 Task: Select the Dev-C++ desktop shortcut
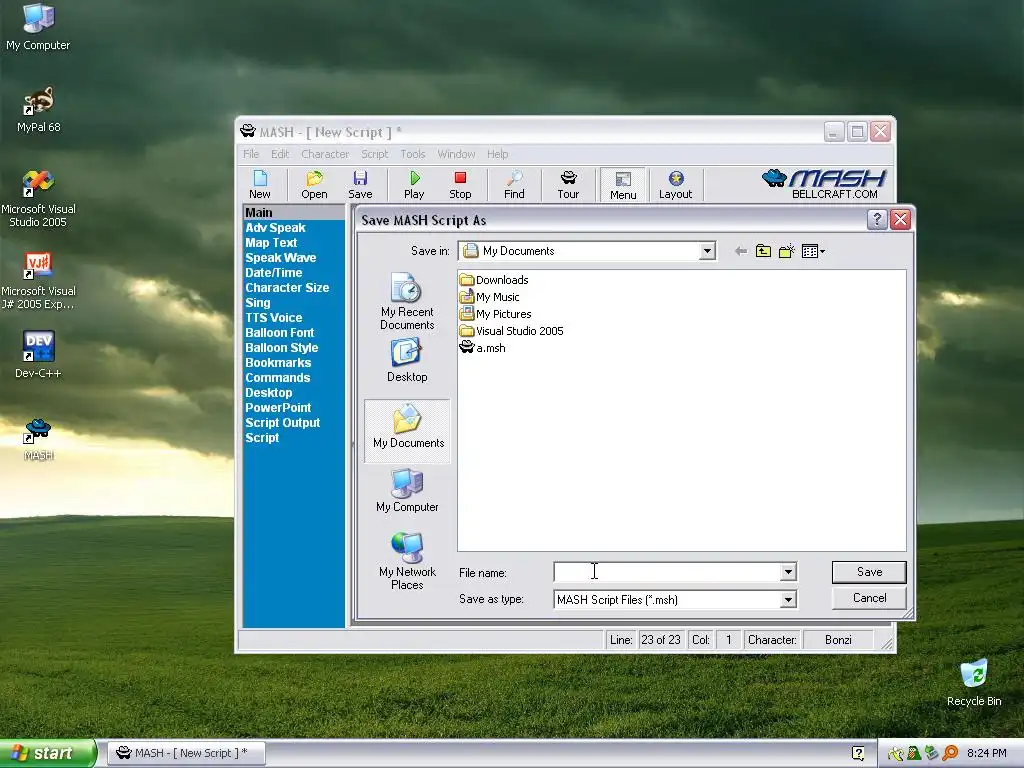click(x=38, y=355)
